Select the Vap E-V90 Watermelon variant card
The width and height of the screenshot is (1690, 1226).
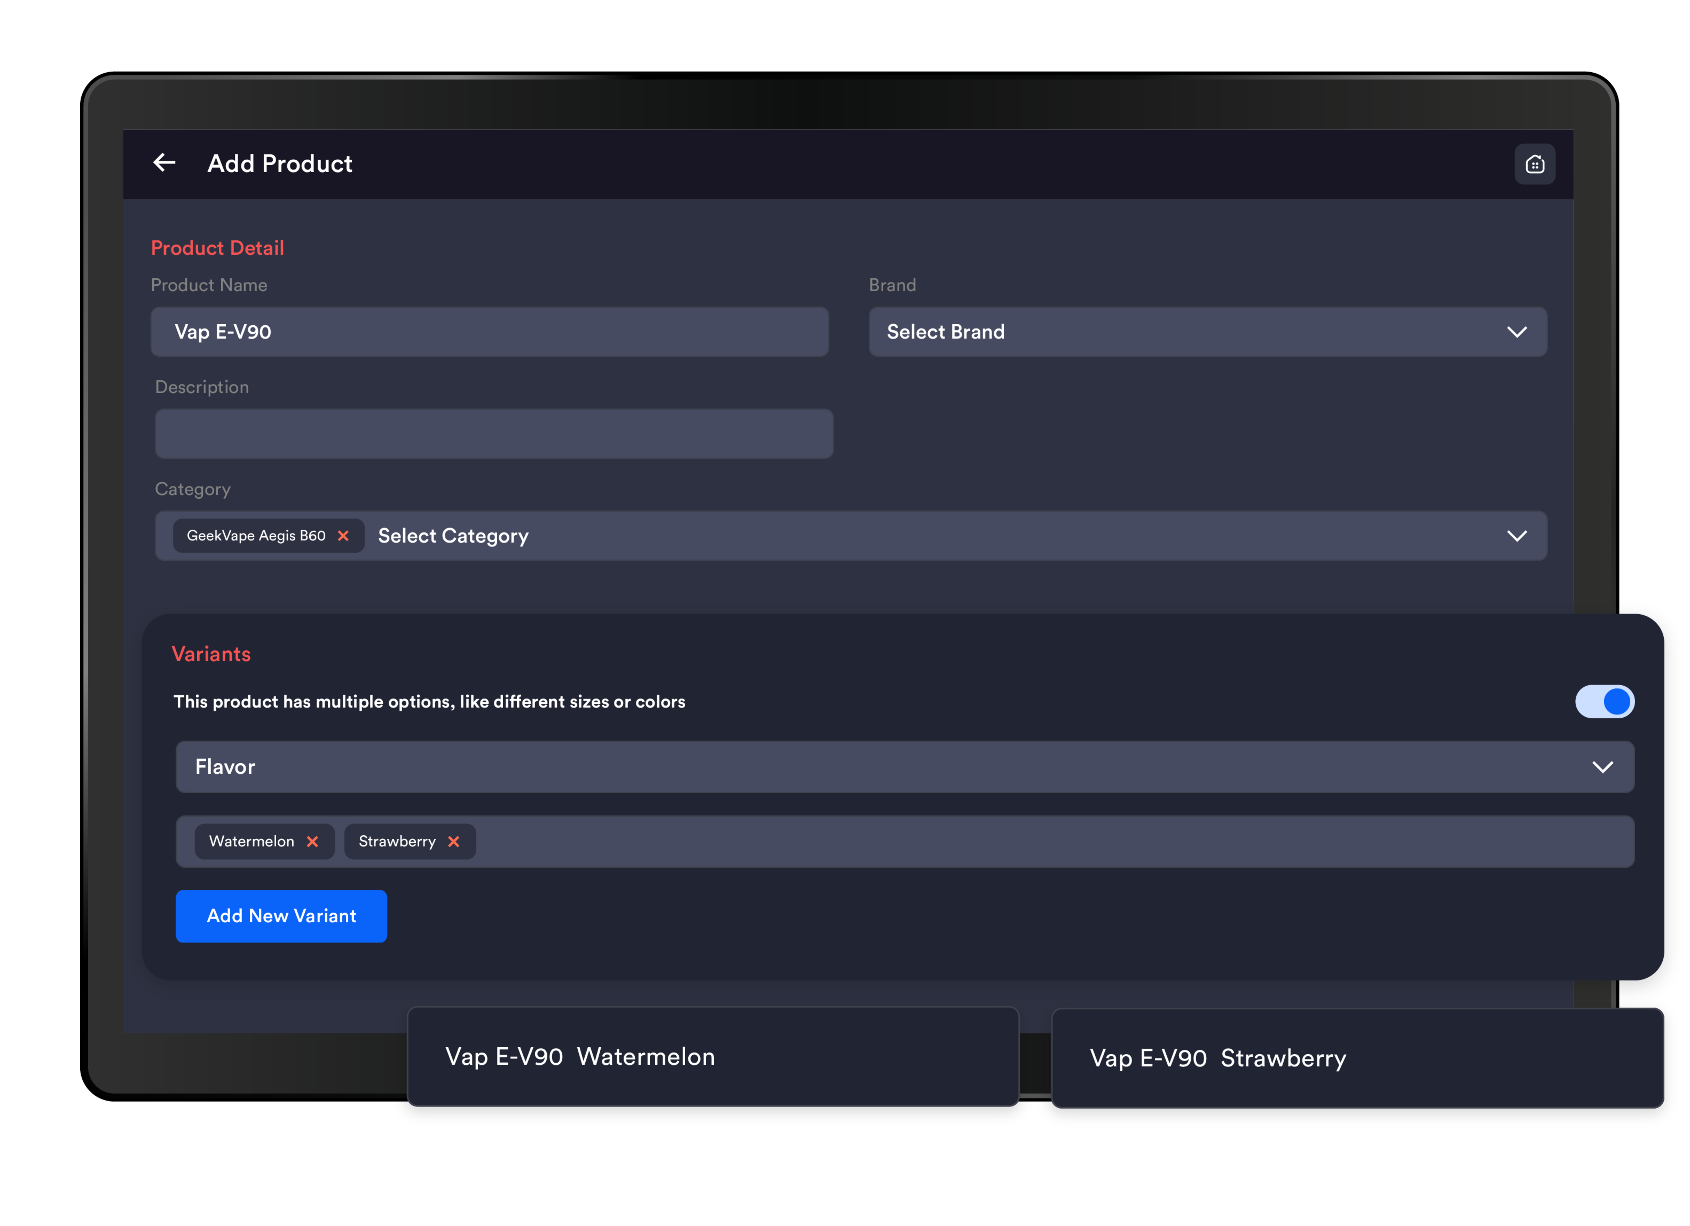coord(712,1057)
